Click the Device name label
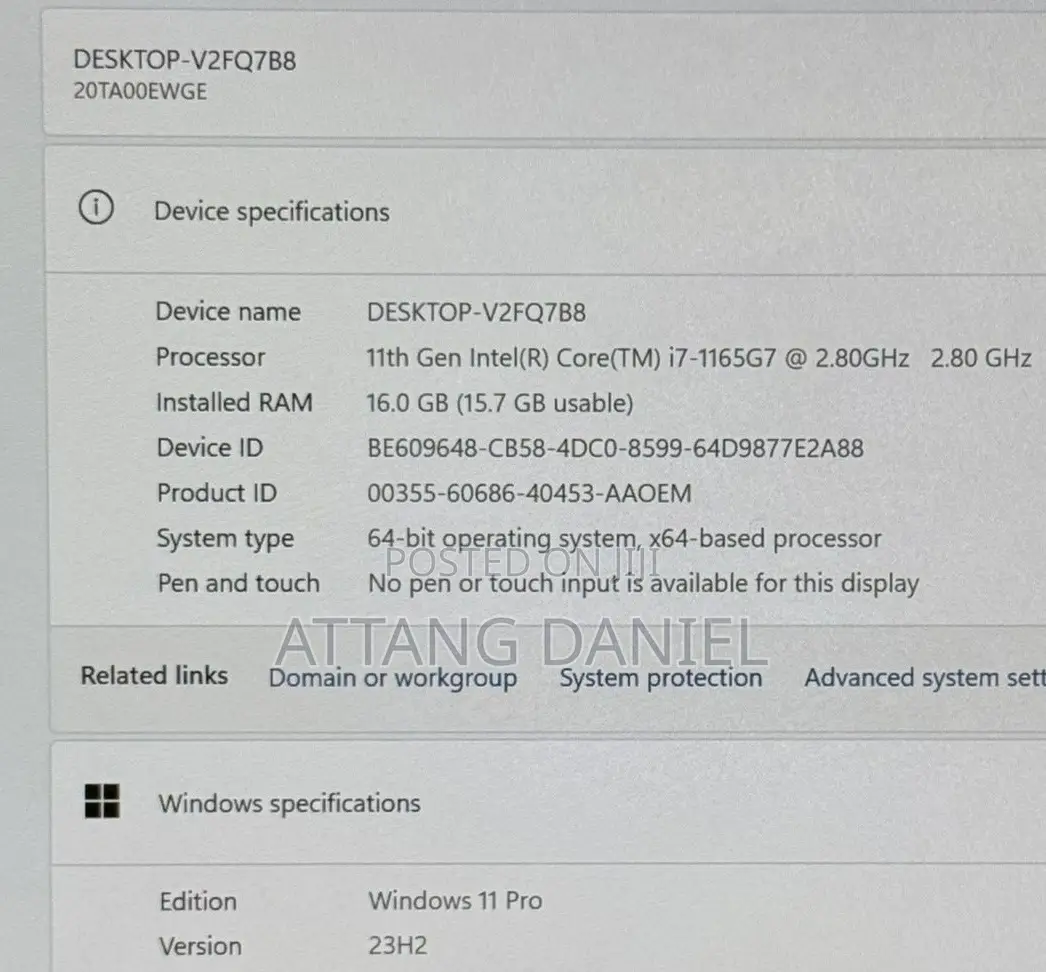Screen dimensions: 1046x972 tap(228, 312)
